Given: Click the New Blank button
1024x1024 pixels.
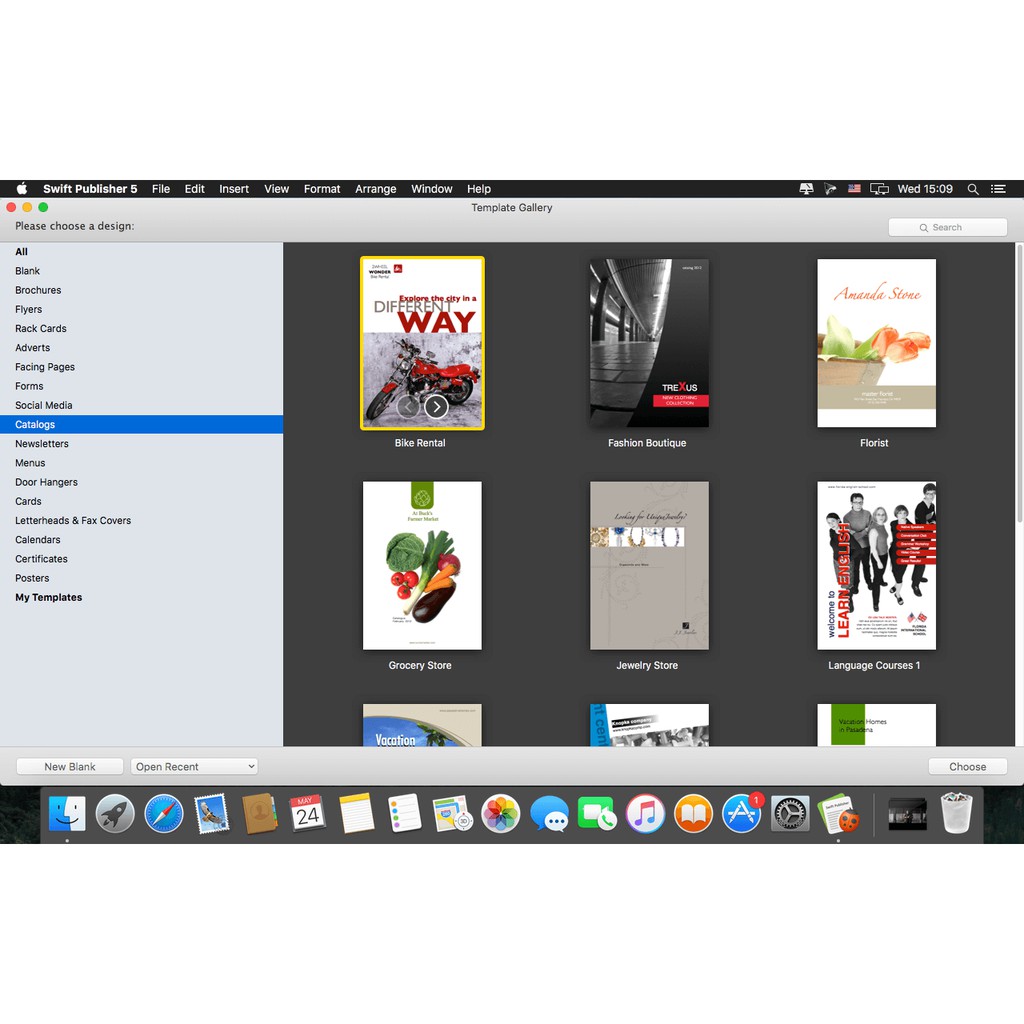Looking at the screenshot, I should tap(70, 767).
